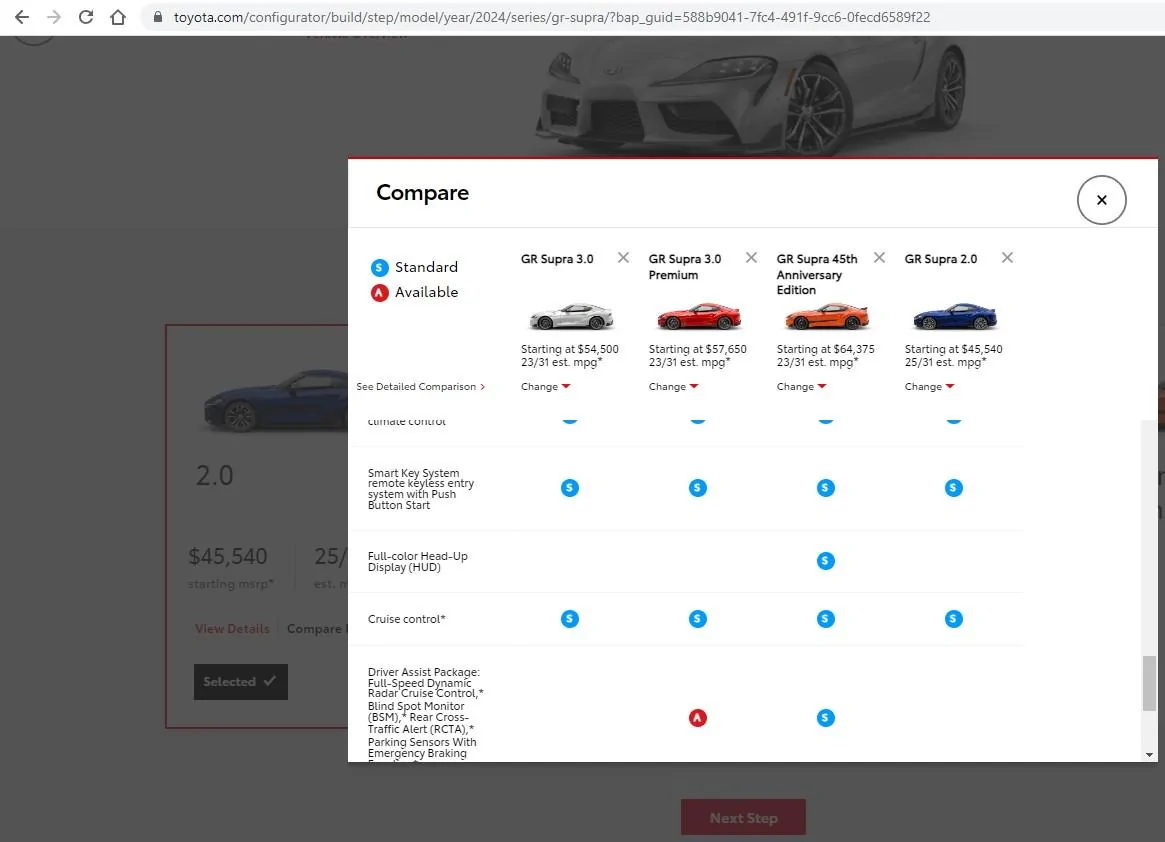Click Smart Key standard icon for GR Supra 2.0
The width and height of the screenshot is (1165, 842).
click(x=953, y=488)
